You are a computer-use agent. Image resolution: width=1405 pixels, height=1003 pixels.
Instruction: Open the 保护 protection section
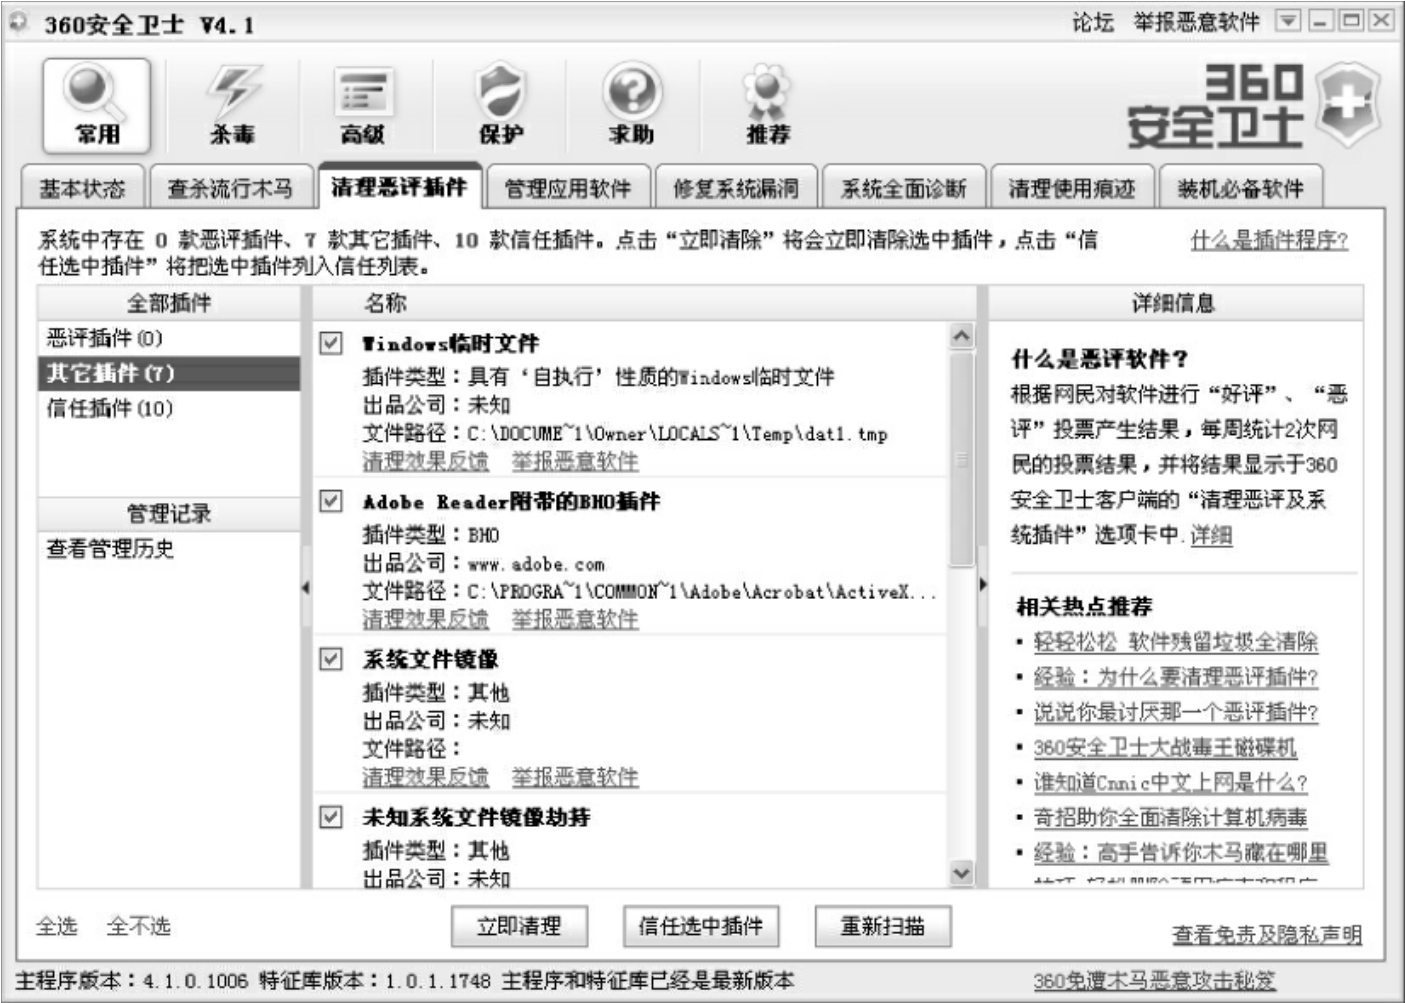(x=500, y=104)
